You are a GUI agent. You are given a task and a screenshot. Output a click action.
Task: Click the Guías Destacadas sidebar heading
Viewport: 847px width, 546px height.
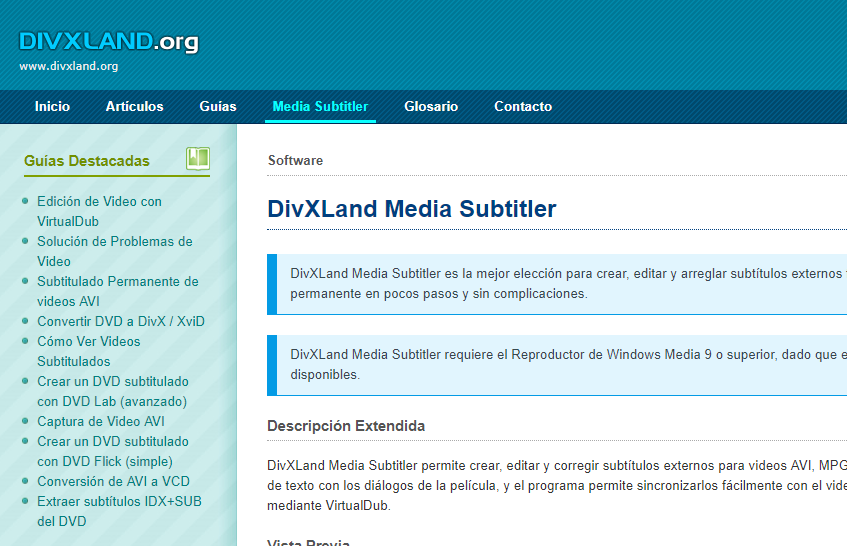pos(87,161)
